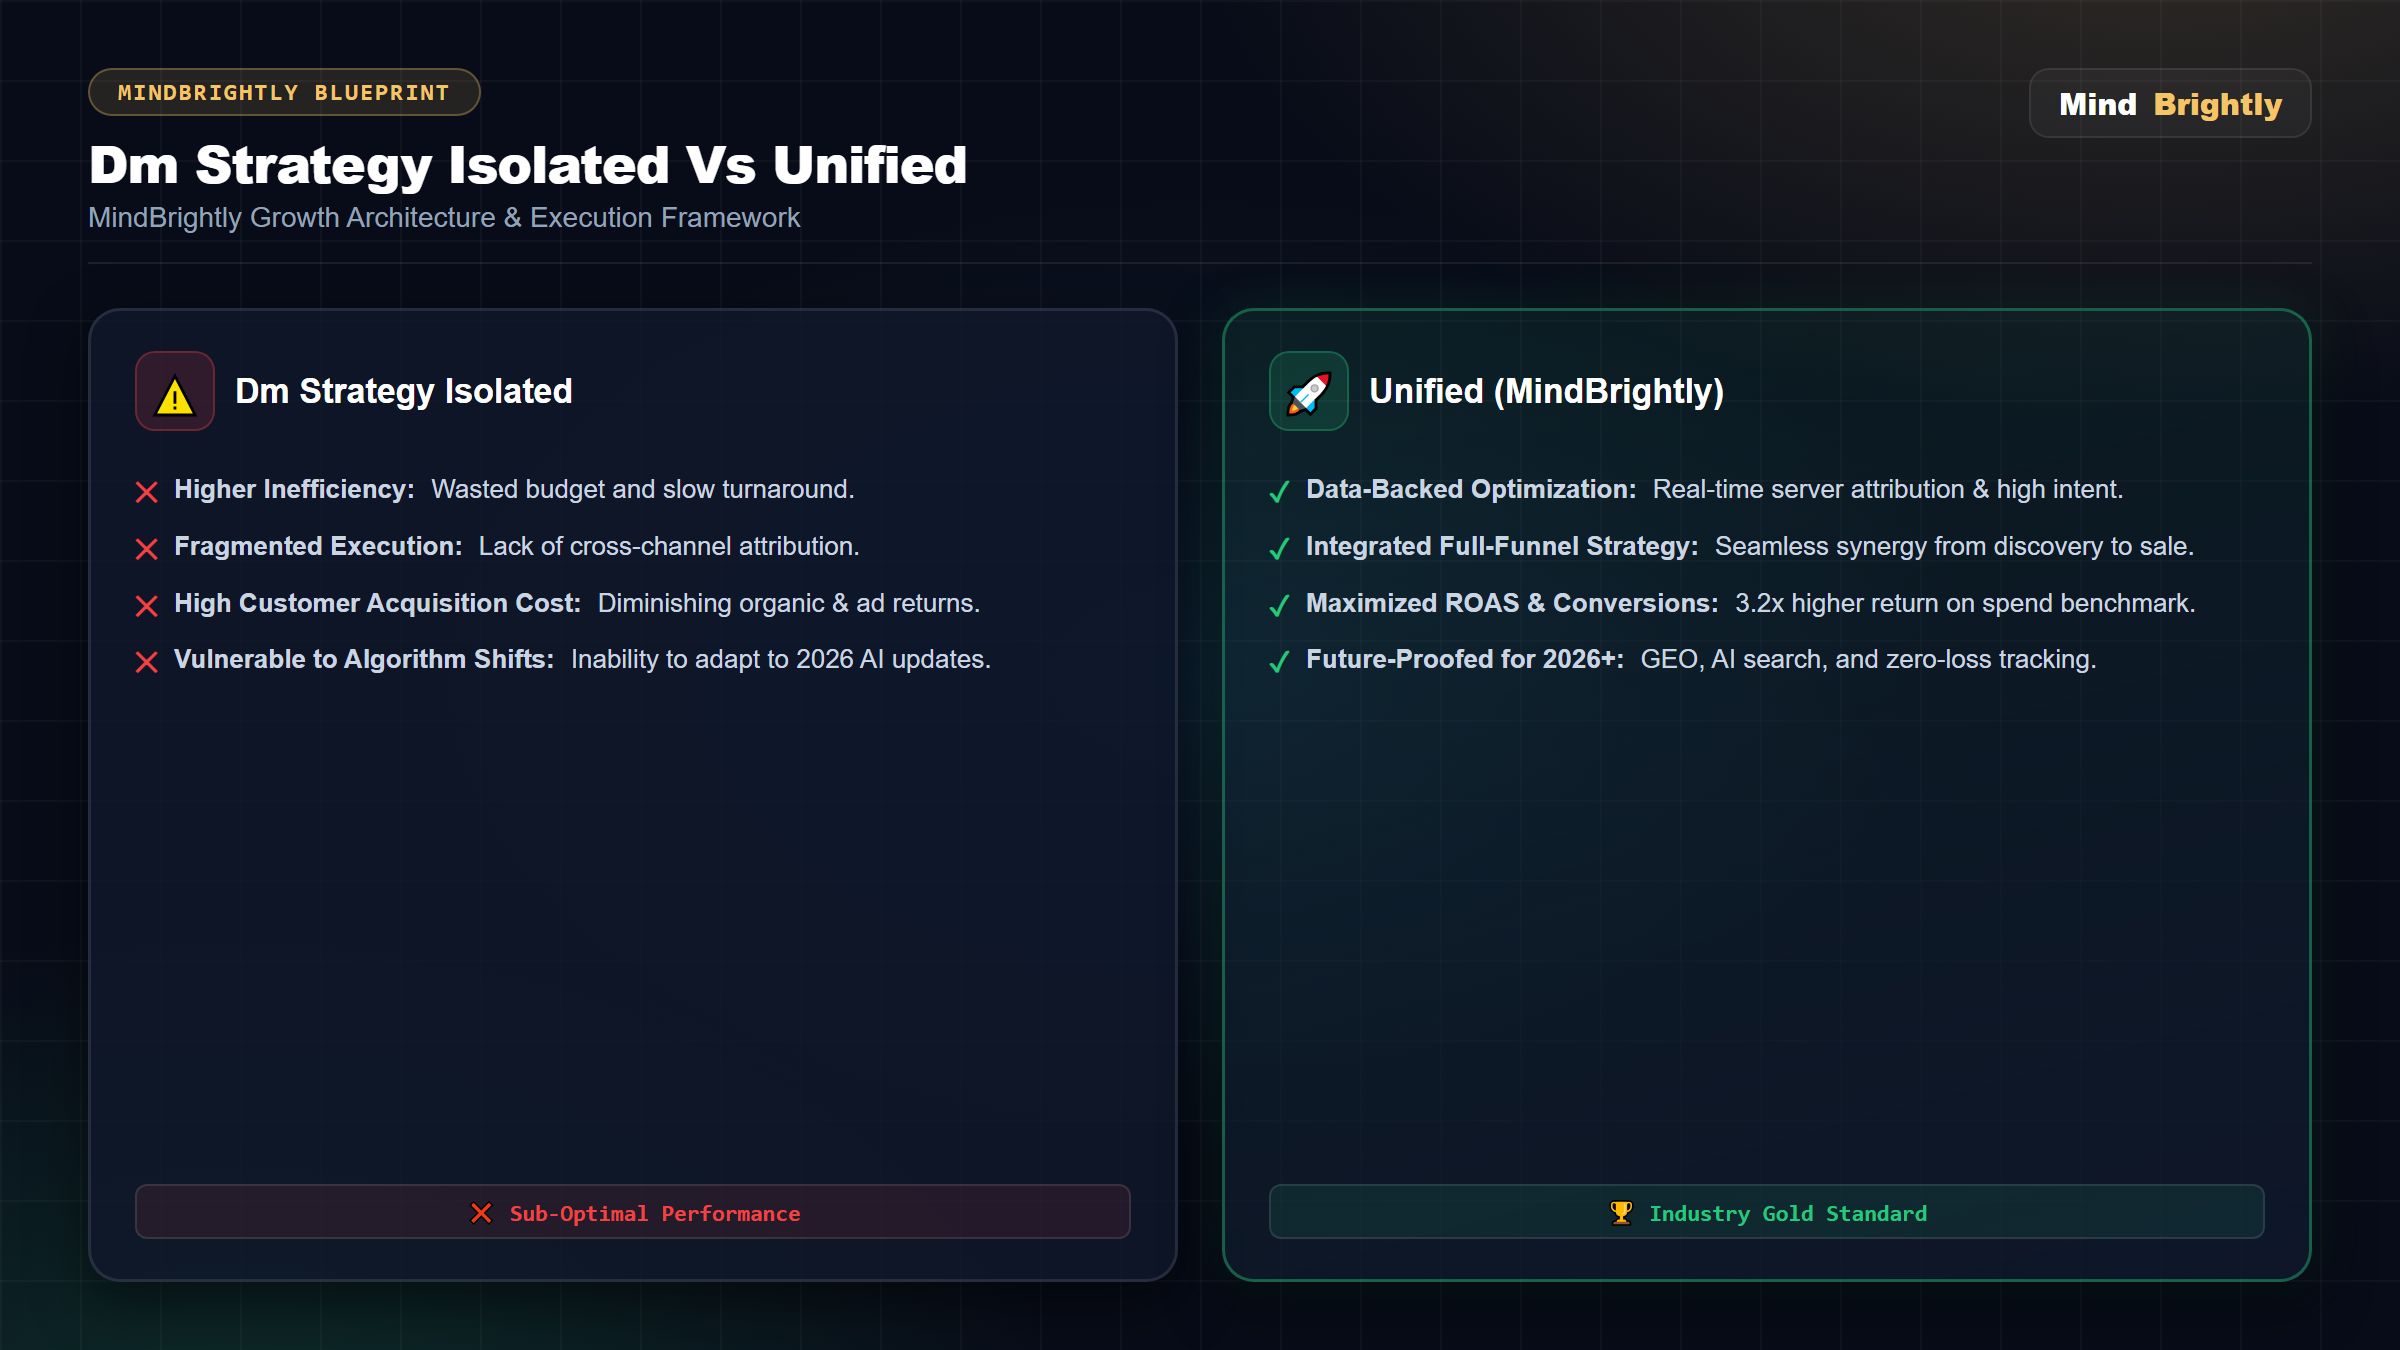
Task: Click the red X icon in Sub-Optimal Performance bar
Action: 481,1213
